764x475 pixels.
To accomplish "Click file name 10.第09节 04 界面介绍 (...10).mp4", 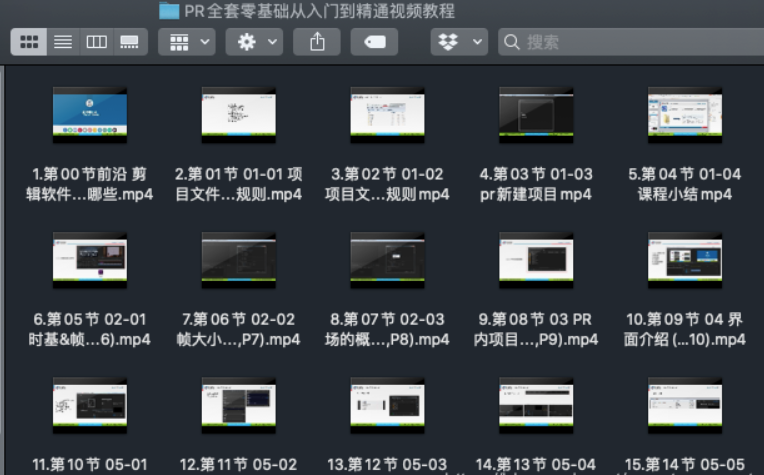I will coord(685,329).
